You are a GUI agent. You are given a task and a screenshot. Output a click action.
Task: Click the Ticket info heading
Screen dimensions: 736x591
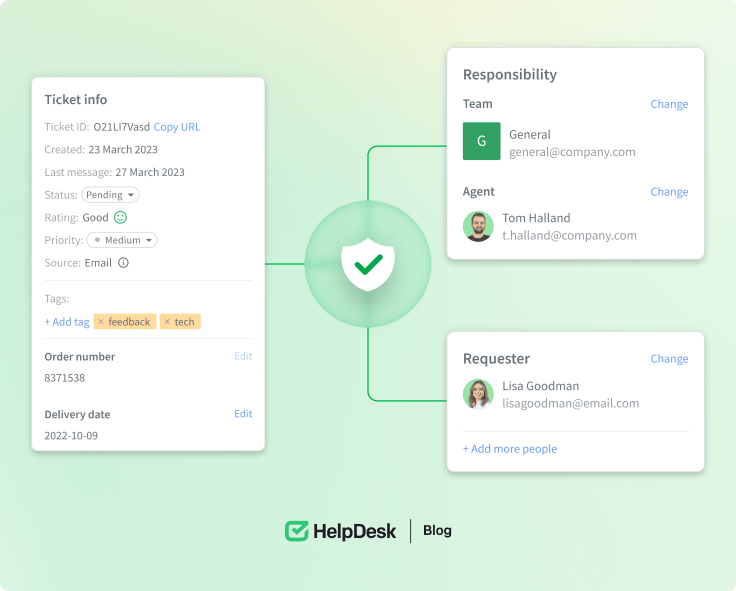(x=76, y=100)
